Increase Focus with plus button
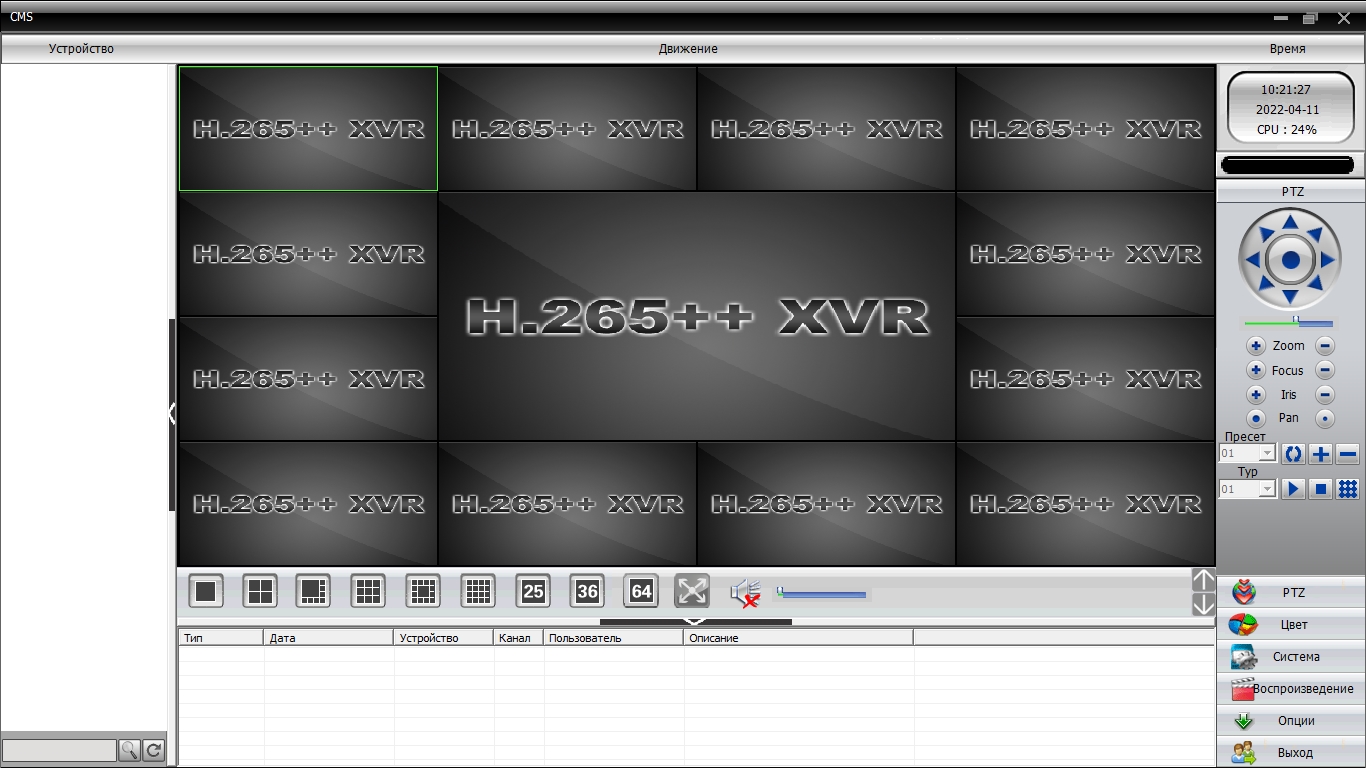 click(1256, 370)
